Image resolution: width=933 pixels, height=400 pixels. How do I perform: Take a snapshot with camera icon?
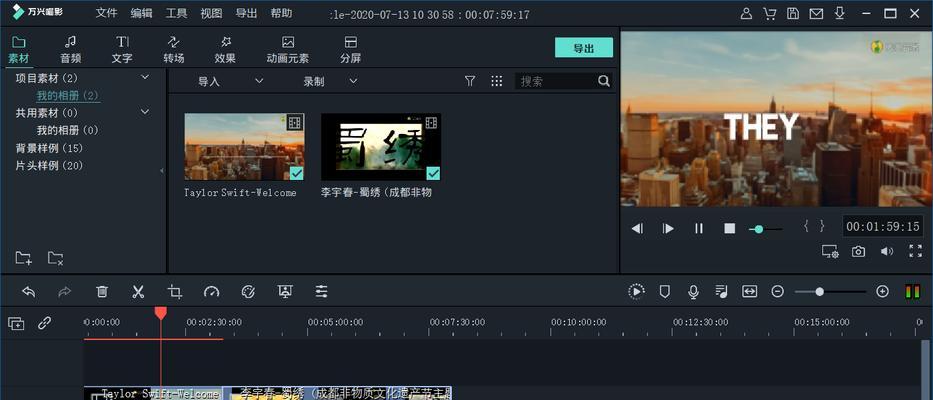pyautogui.click(x=858, y=251)
